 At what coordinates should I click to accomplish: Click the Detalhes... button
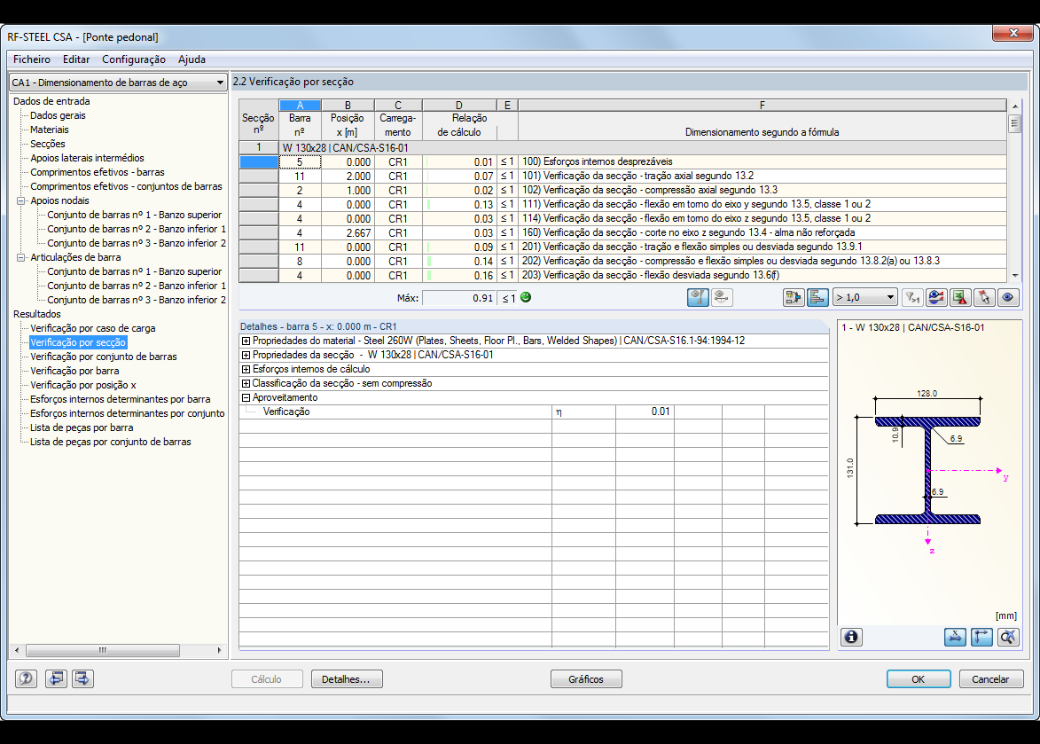(346, 679)
